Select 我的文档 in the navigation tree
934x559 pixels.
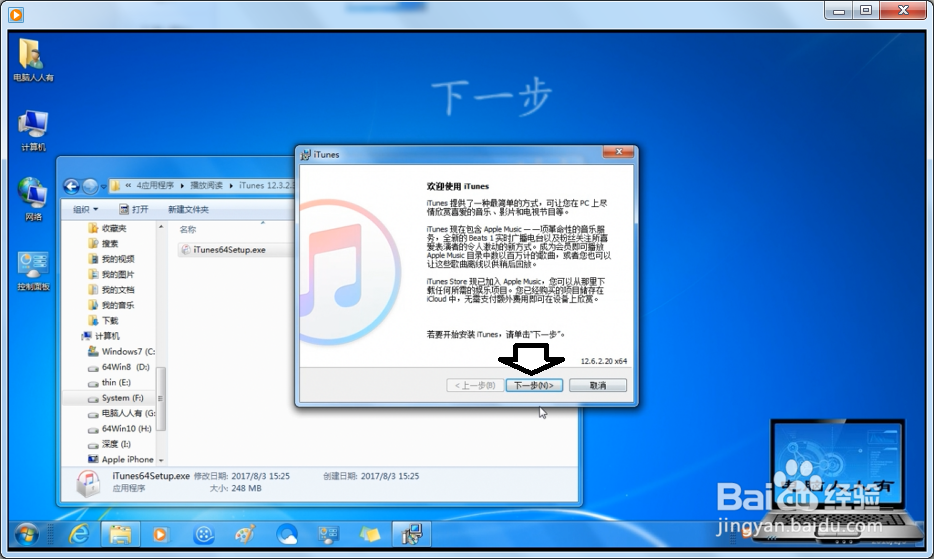click(111, 290)
